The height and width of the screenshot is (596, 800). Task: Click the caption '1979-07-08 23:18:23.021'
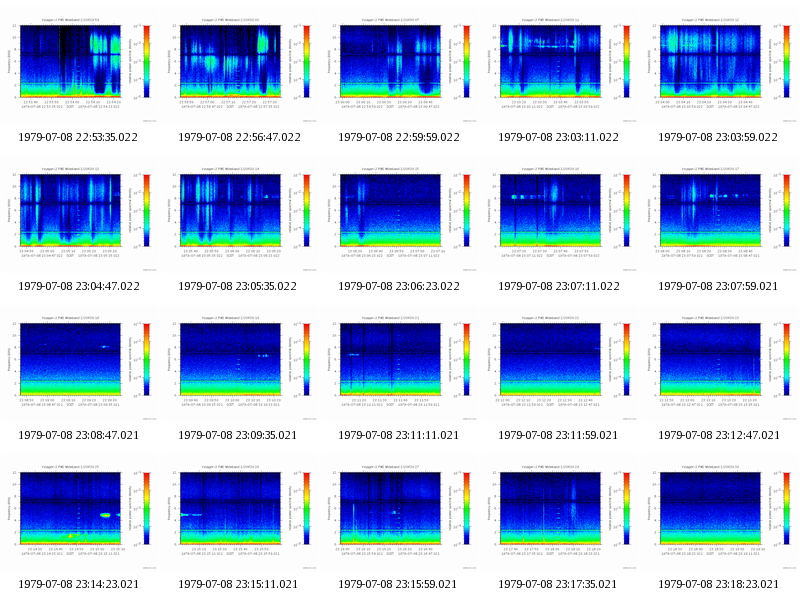(719, 584)
